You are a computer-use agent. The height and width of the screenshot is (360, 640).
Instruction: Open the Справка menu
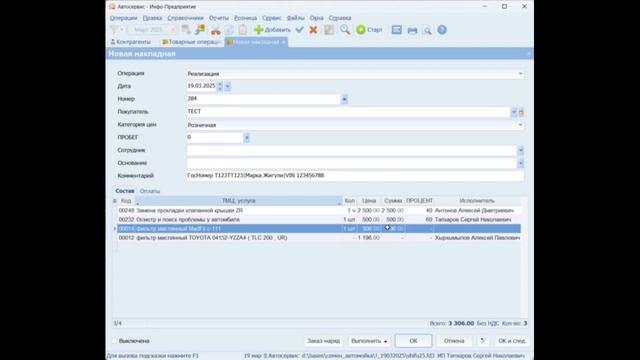(x=340, y=18)
